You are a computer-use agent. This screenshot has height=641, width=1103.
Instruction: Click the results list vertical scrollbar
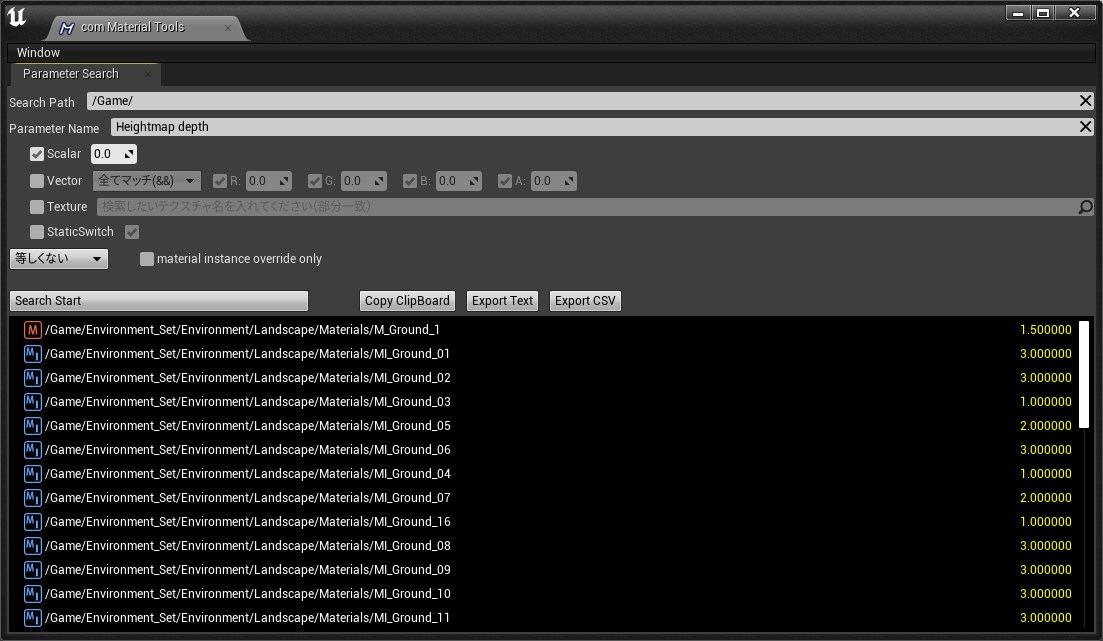(1084, 375)
